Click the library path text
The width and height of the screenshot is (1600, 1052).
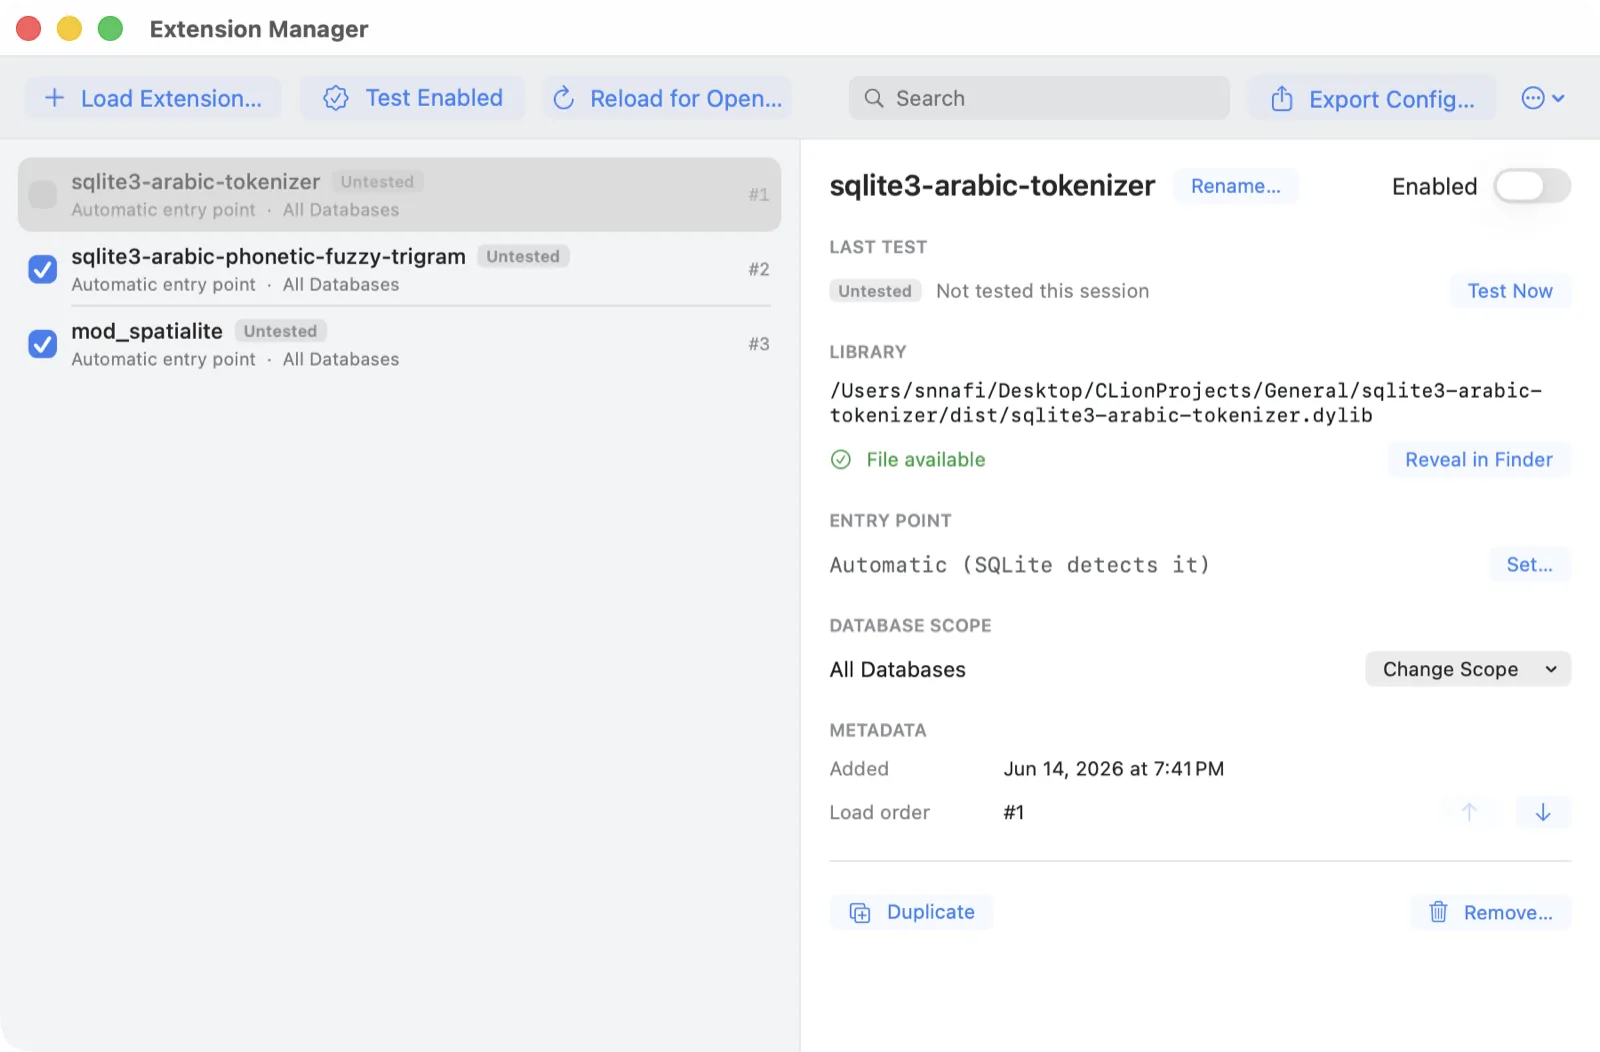1186,403
